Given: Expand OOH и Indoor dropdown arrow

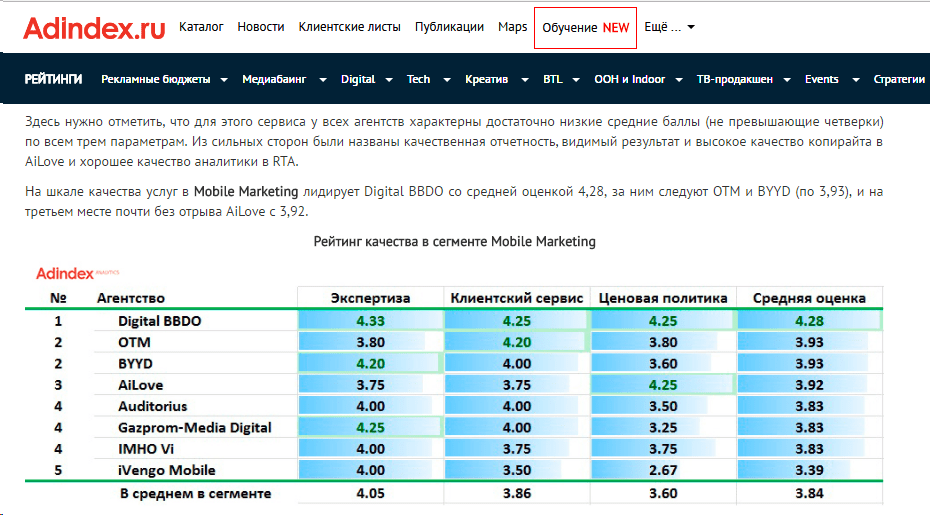Looking at the screenshot, I should pos(679,80).
